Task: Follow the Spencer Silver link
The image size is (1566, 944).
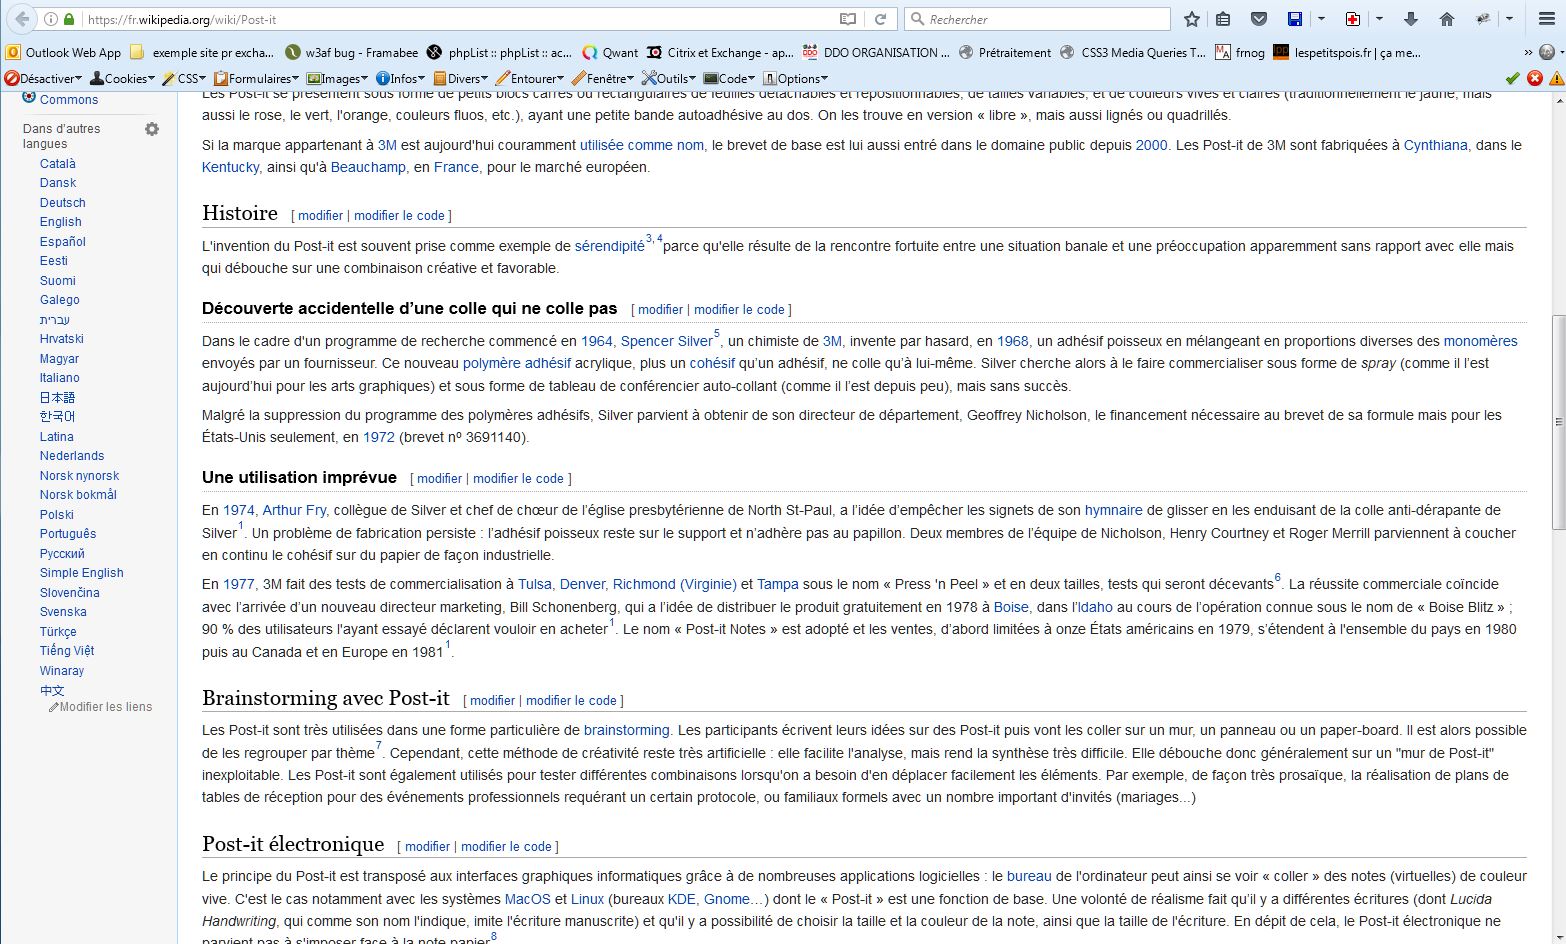Action: pos(666,341)
